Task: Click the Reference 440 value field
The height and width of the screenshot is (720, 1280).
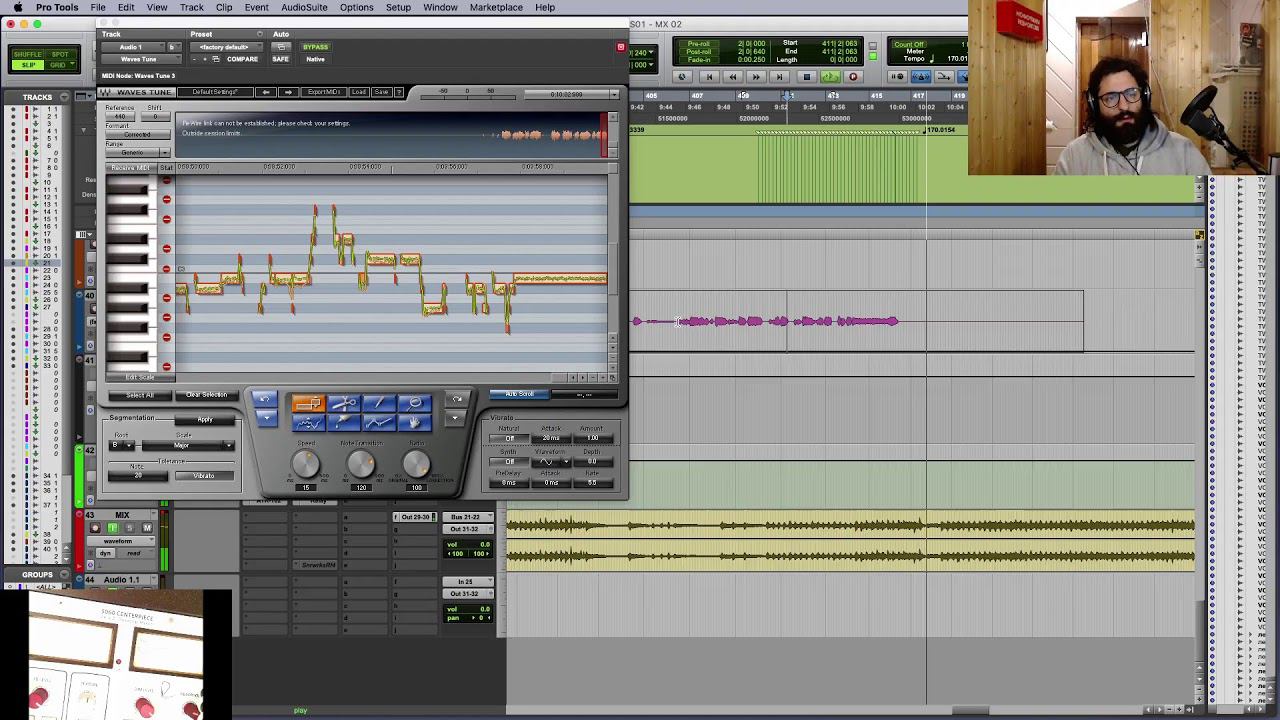Action: [x=120, y=117]
